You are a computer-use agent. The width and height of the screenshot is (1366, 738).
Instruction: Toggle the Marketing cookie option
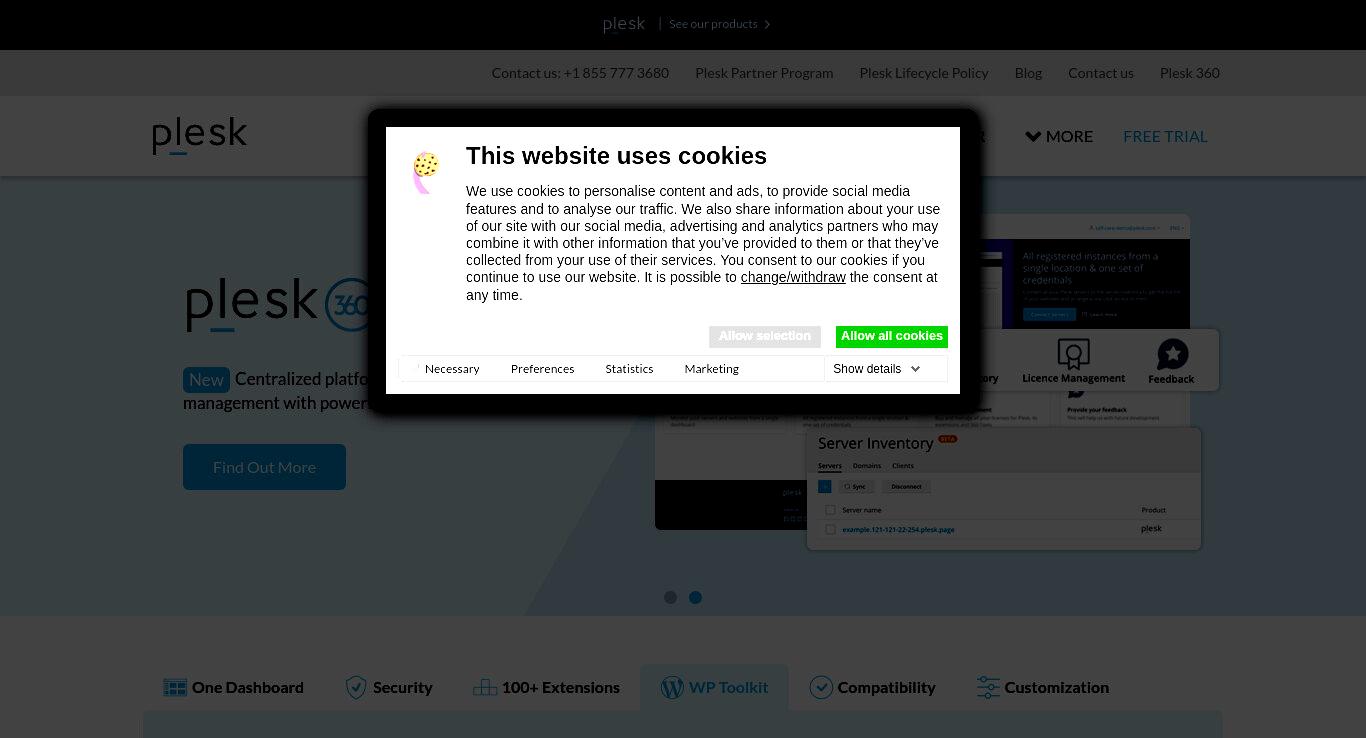point(711,369)
